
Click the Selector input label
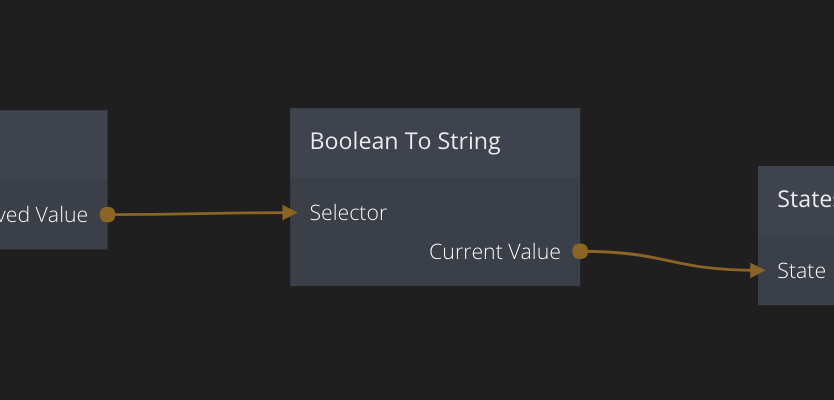(x=348, y=212)
